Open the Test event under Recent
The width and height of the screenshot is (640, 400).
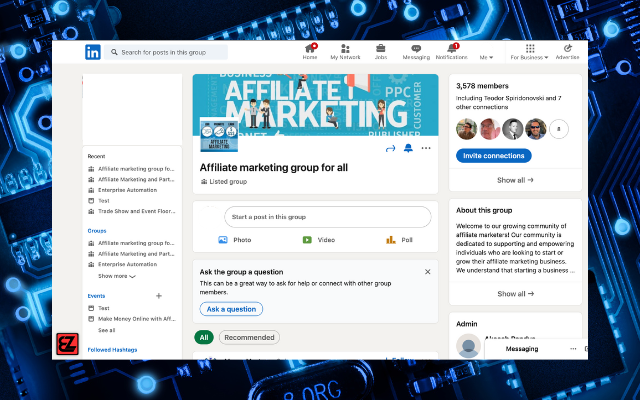pos(99,200)
